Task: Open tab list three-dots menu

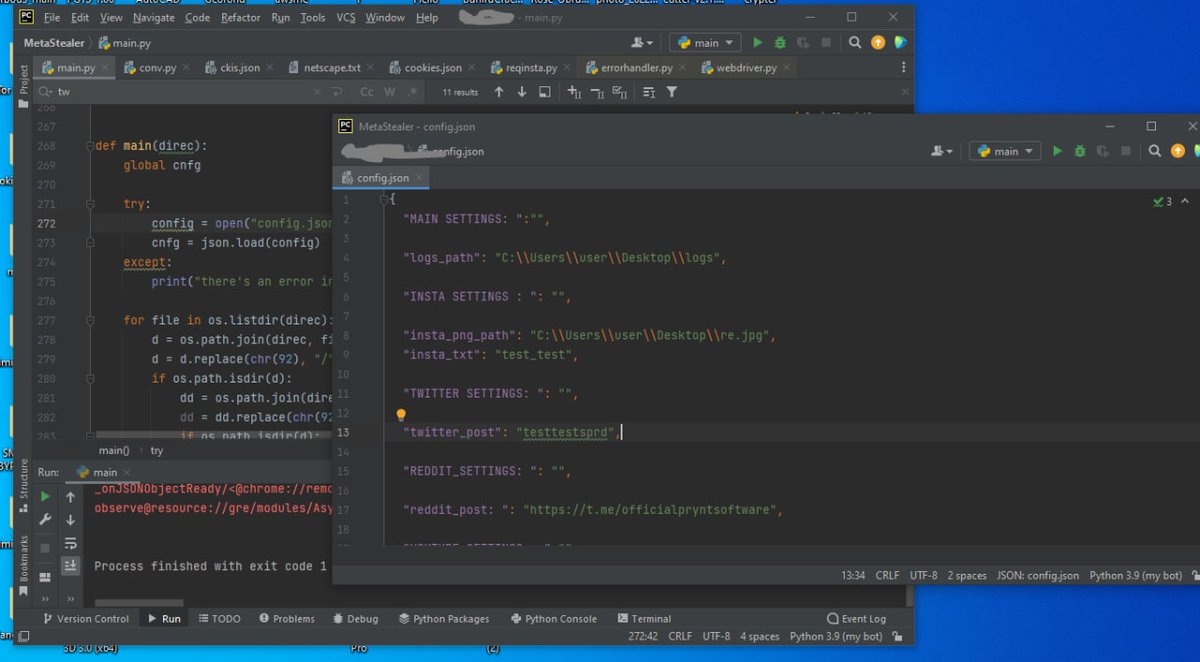Action: point(904,68)
